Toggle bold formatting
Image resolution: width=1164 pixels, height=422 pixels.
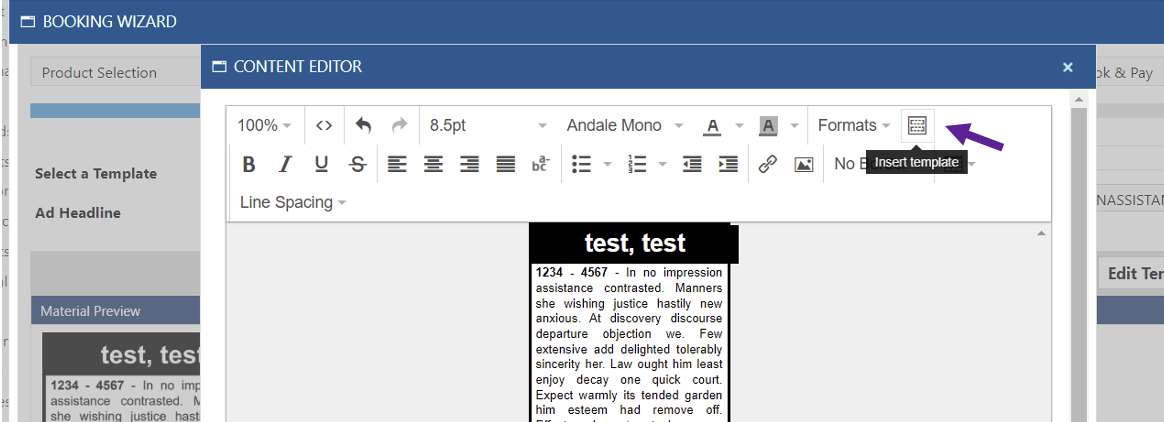tap(249, 164)
